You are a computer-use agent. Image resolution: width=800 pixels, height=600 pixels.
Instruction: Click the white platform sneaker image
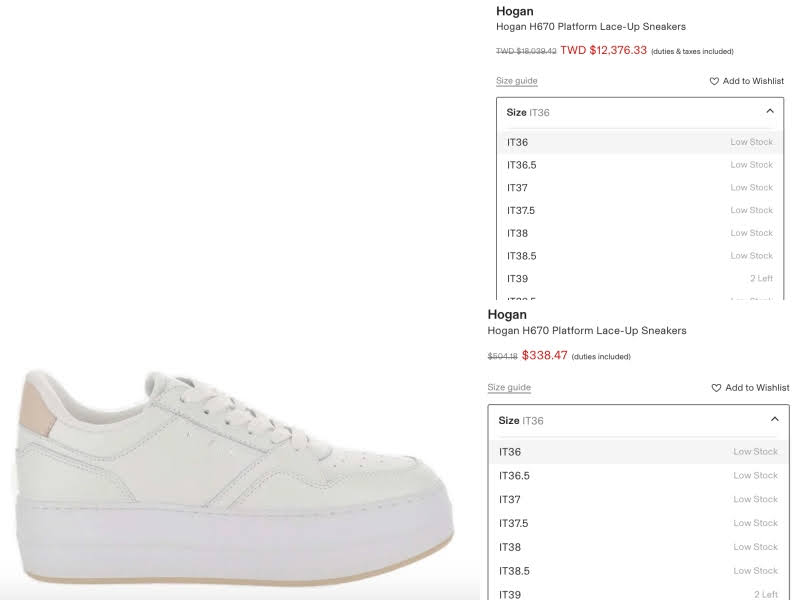pyautogui.click(x=234, y=477)
